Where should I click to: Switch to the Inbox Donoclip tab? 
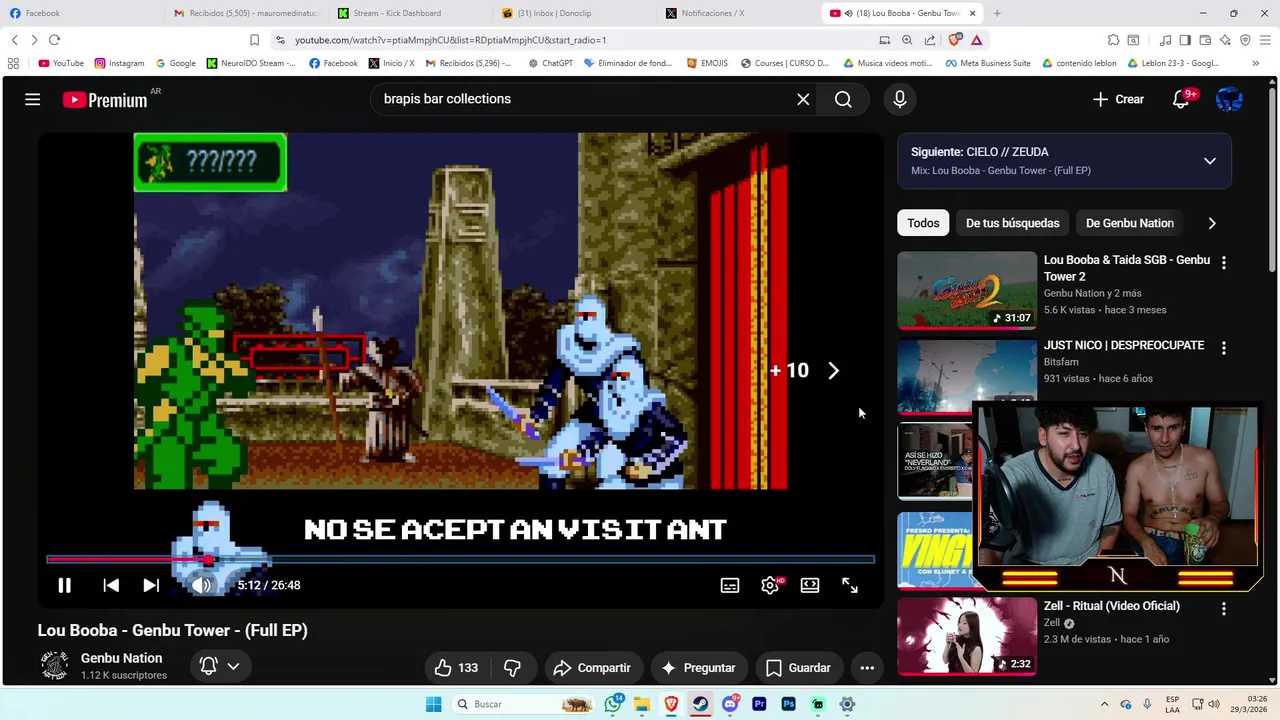point(575,13)
